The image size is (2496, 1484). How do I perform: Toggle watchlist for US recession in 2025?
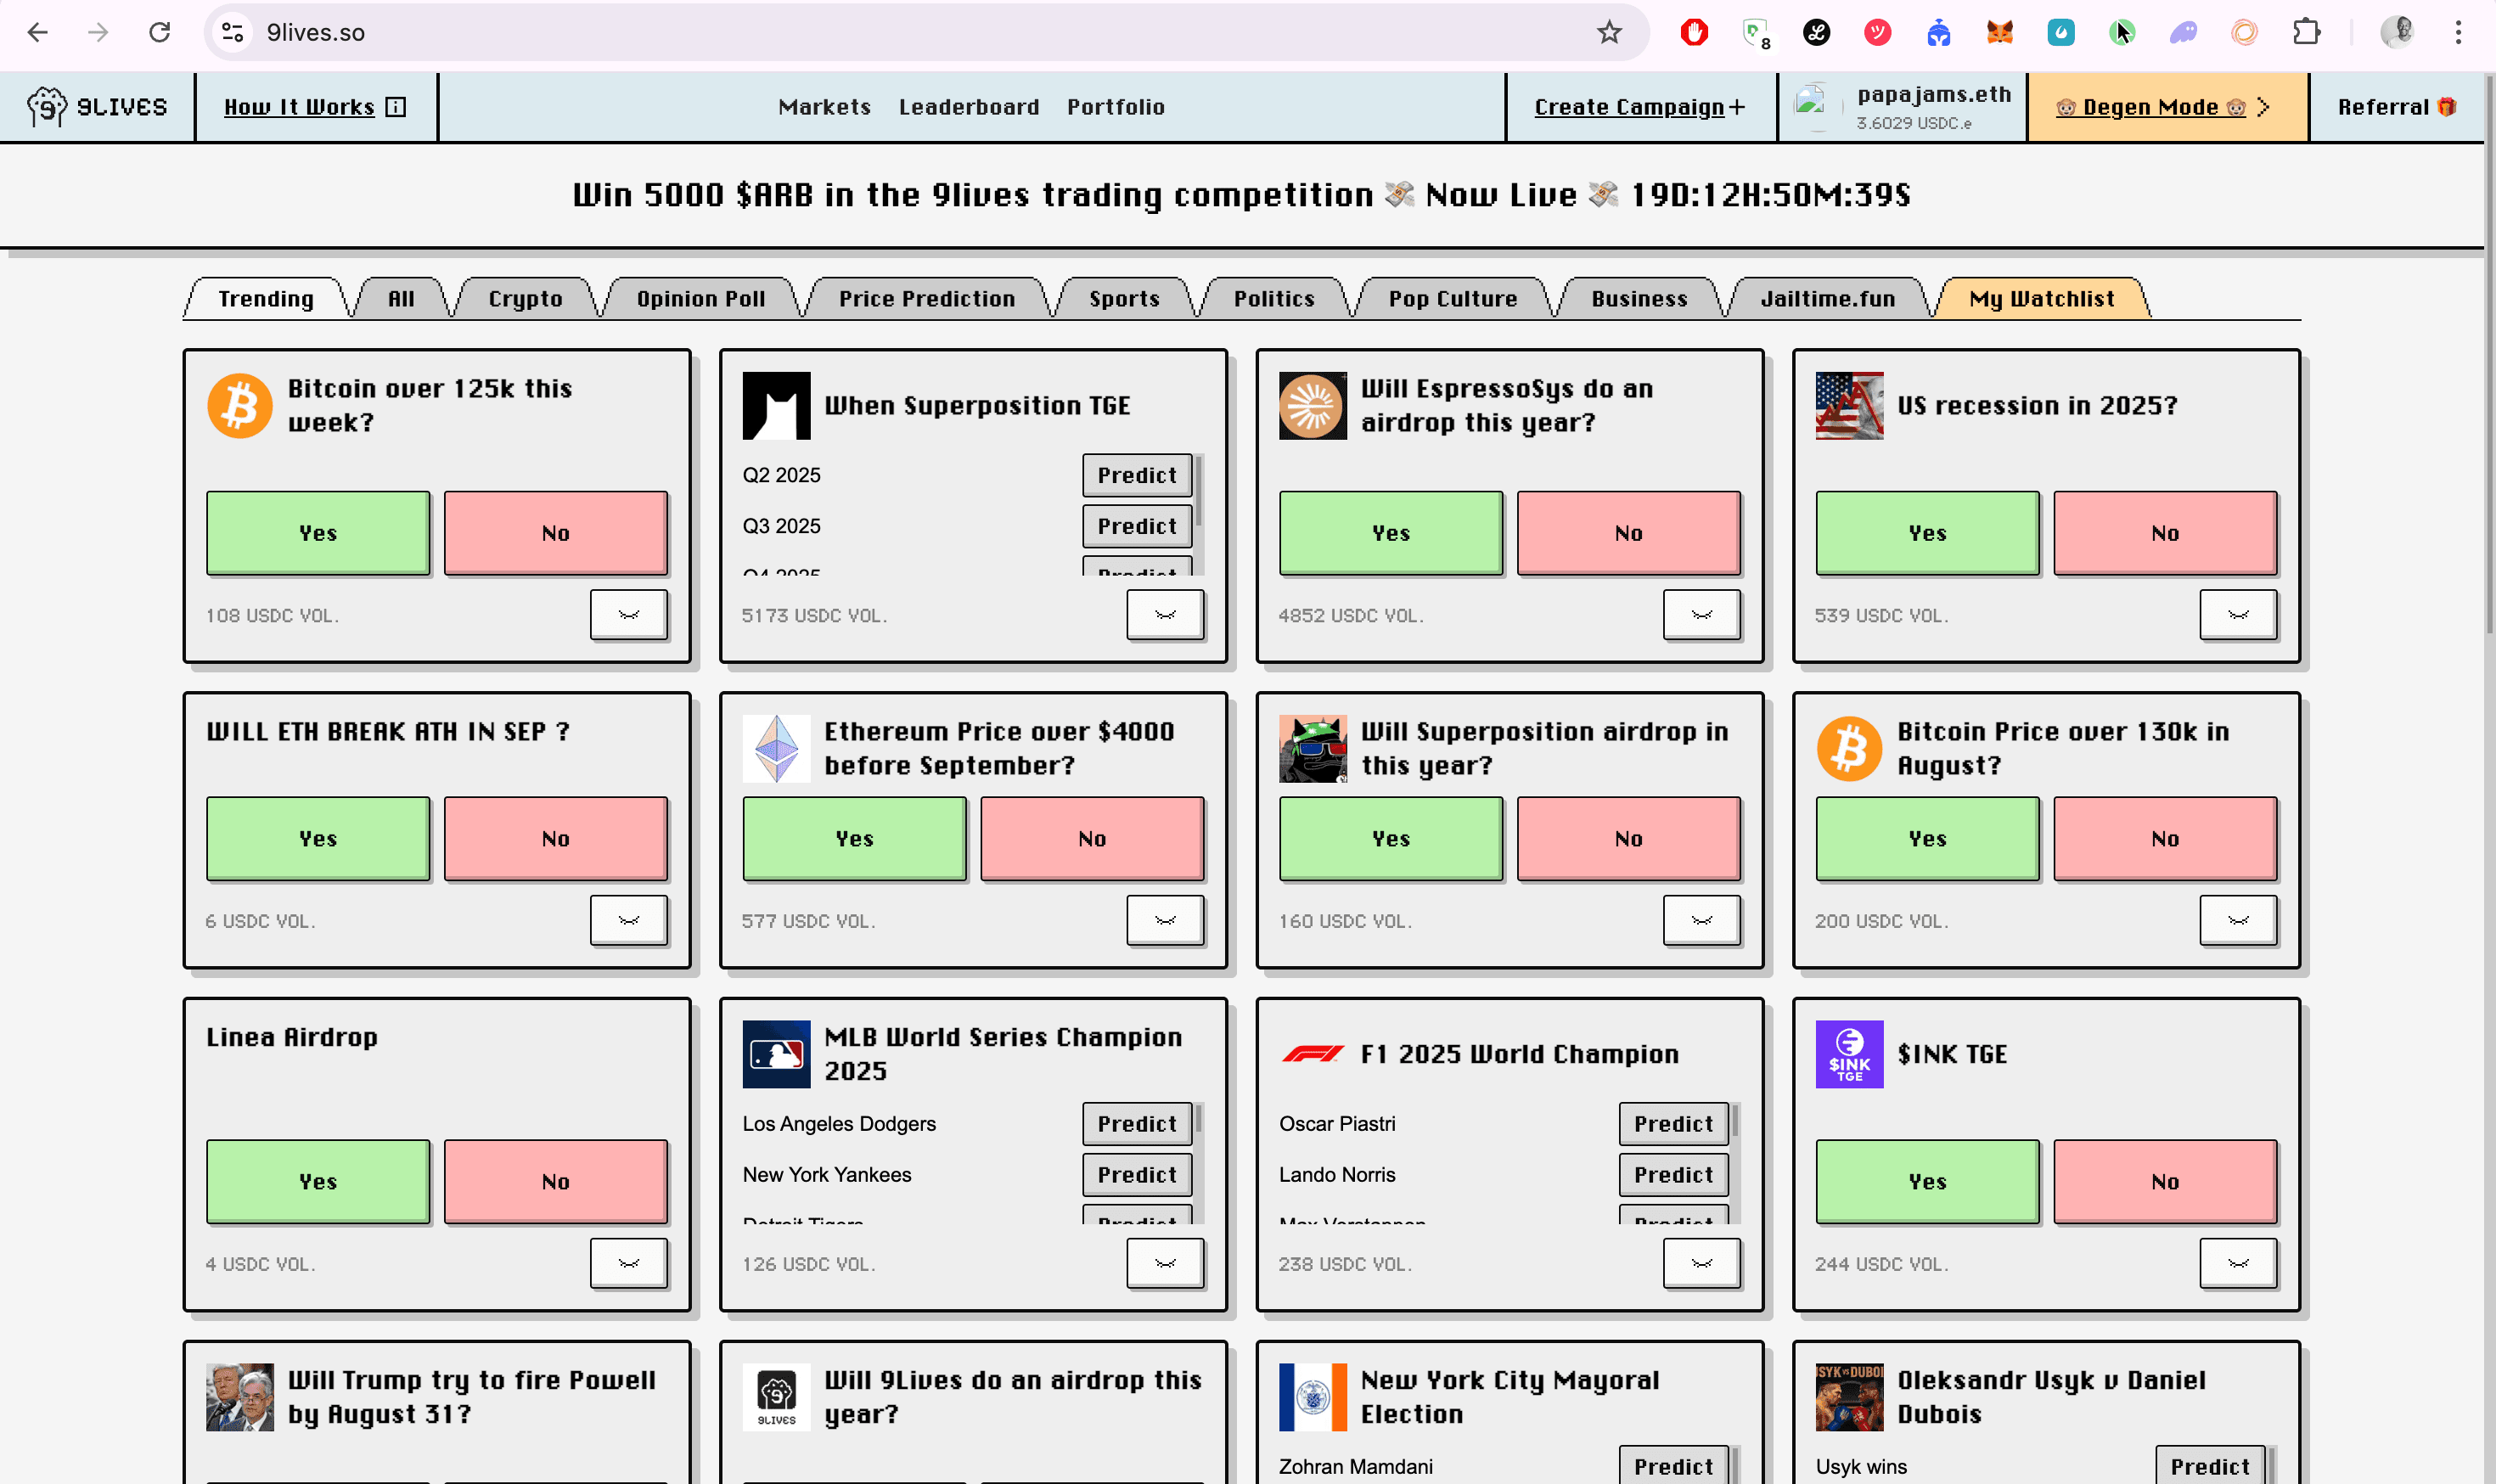pyautogui.click(x=2238, y=614)
